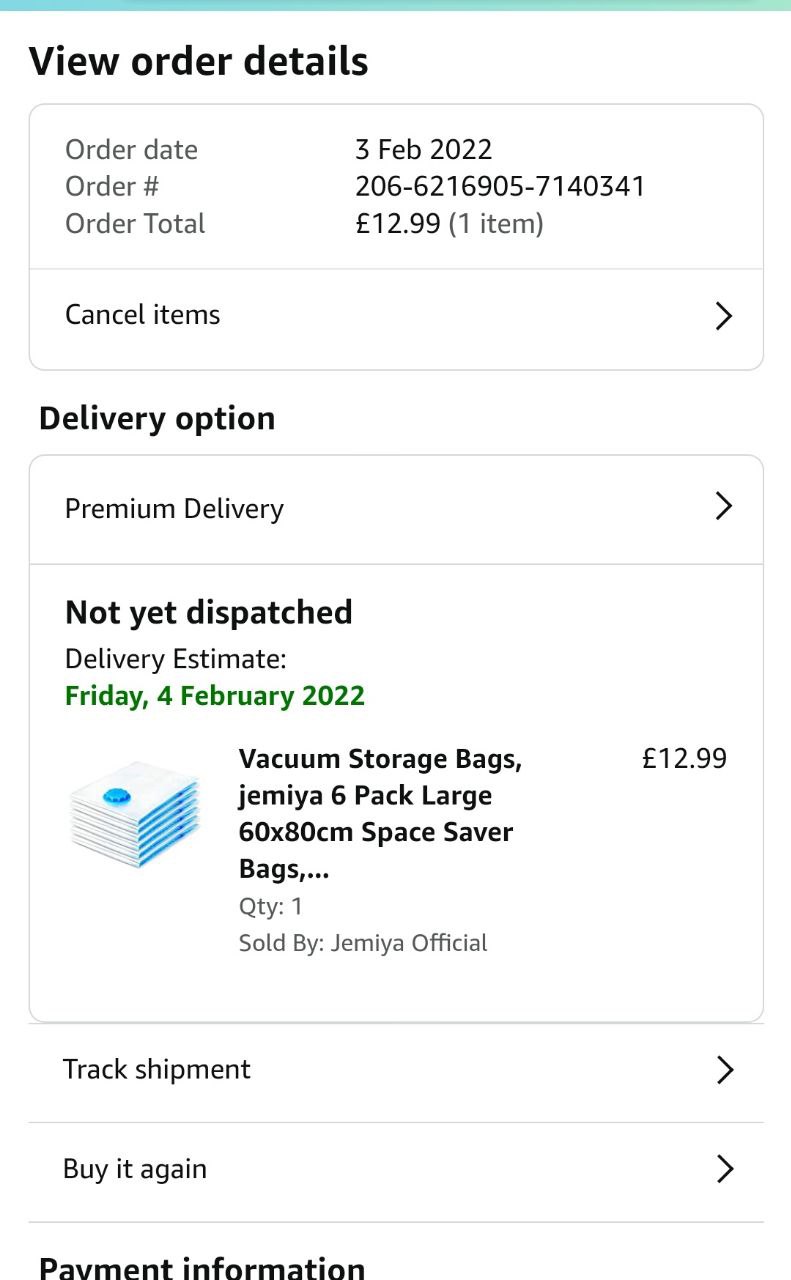
Task: Open the Cancel items option
Action: (143, 315)
